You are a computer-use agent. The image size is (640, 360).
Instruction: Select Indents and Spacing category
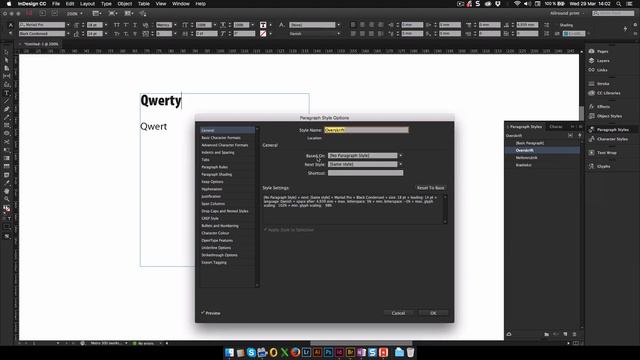click(218, 152)
